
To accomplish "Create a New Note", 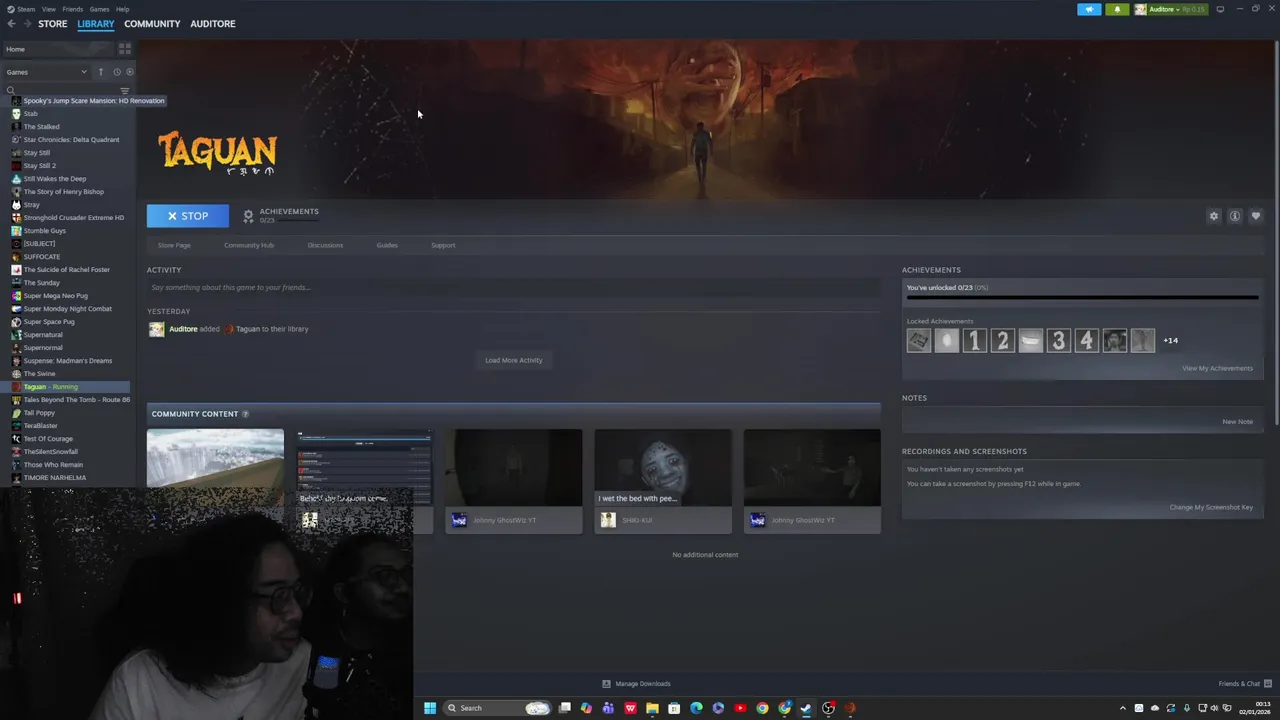I will [1237, 422].
